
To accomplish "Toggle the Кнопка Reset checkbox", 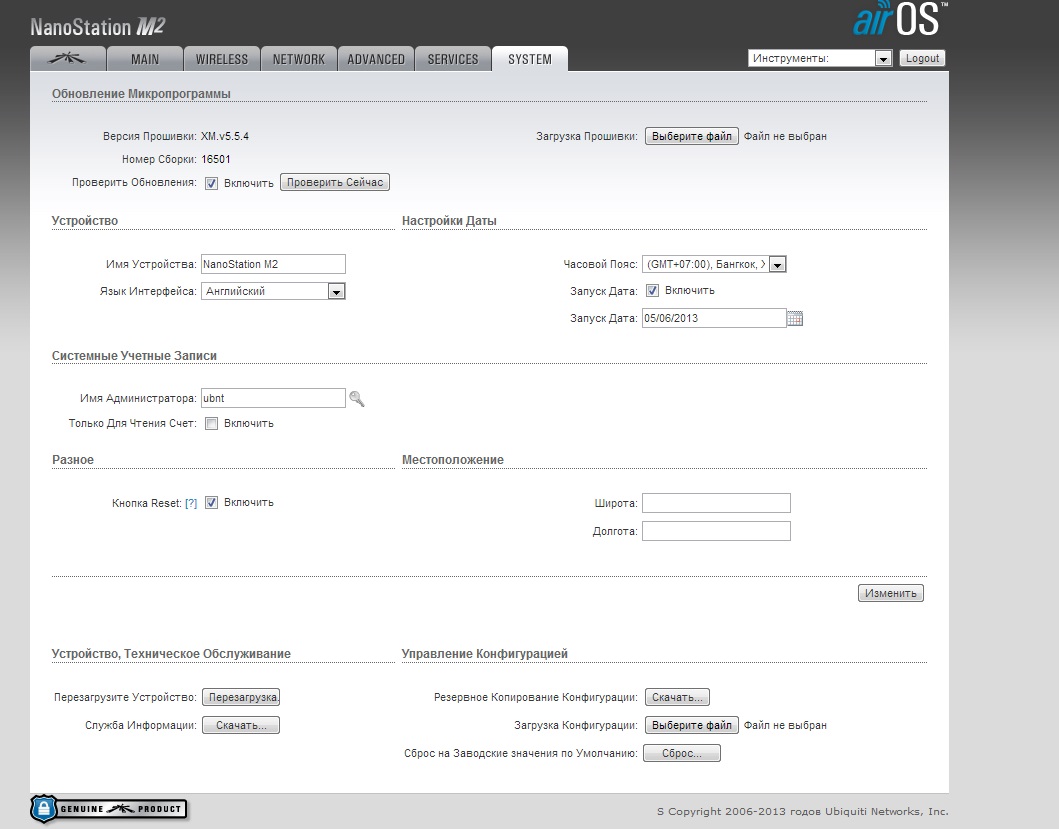I will (x=211, y=503).
